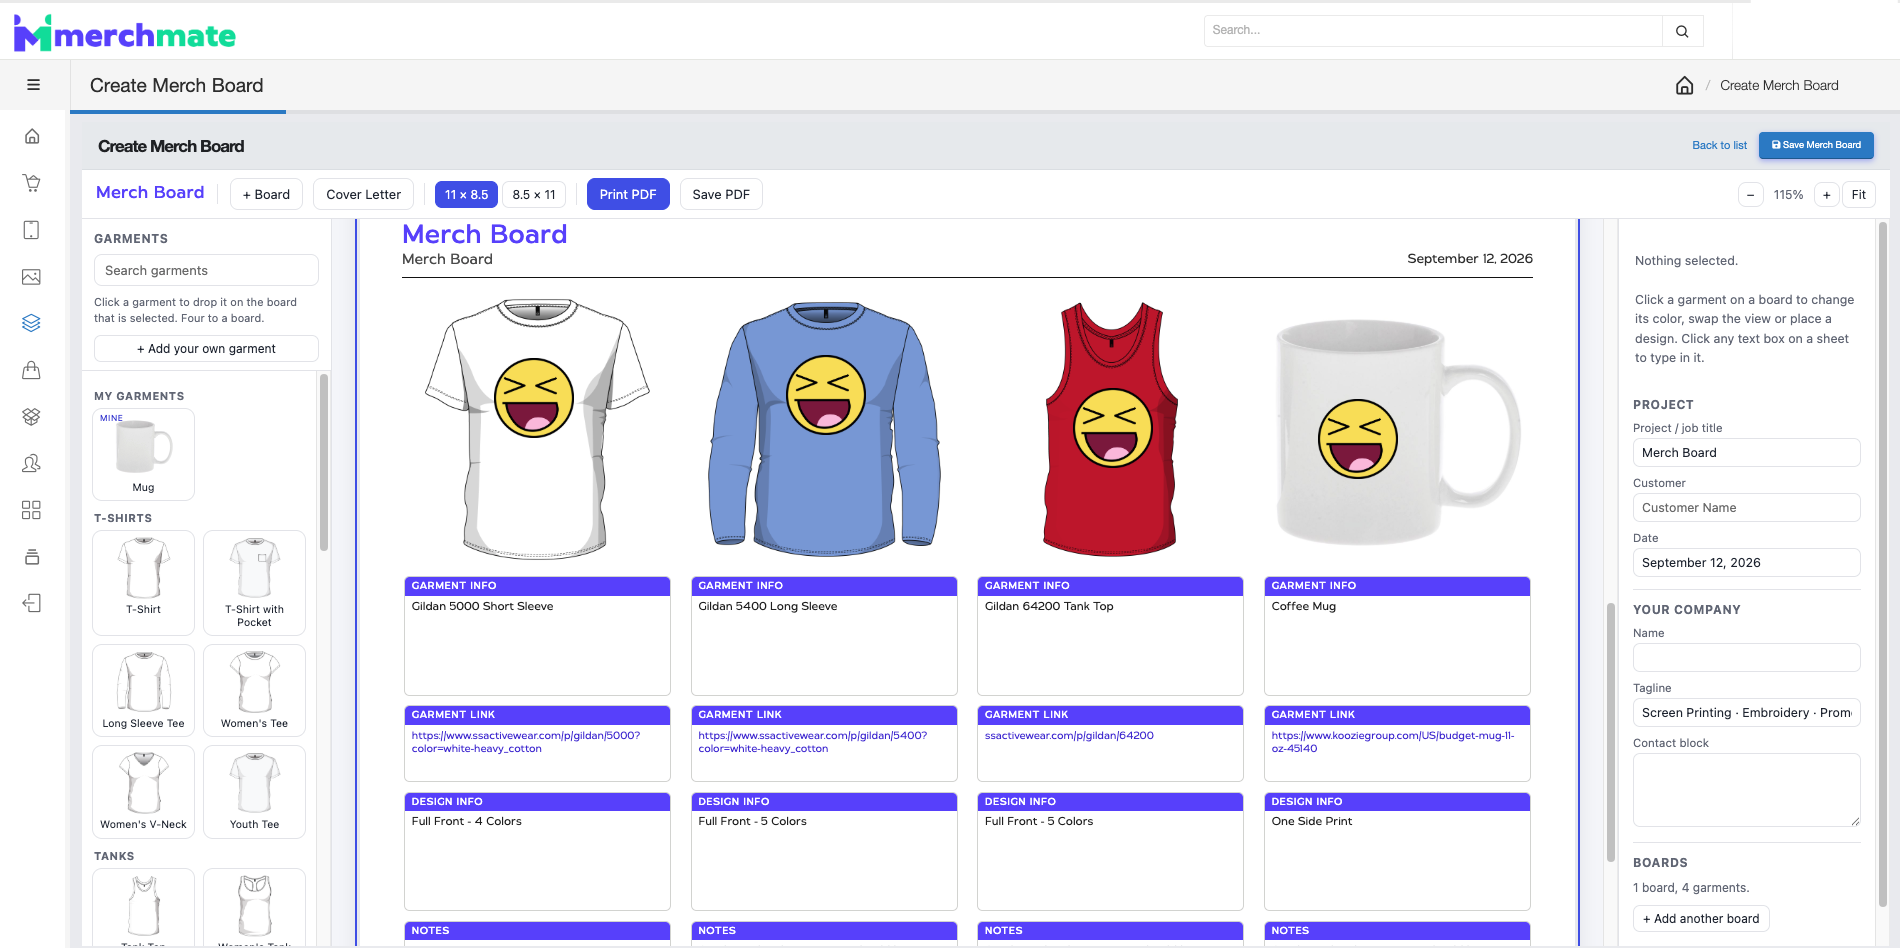
Task: Select the 11 x 8.5 page size
Action: [466, 194]
